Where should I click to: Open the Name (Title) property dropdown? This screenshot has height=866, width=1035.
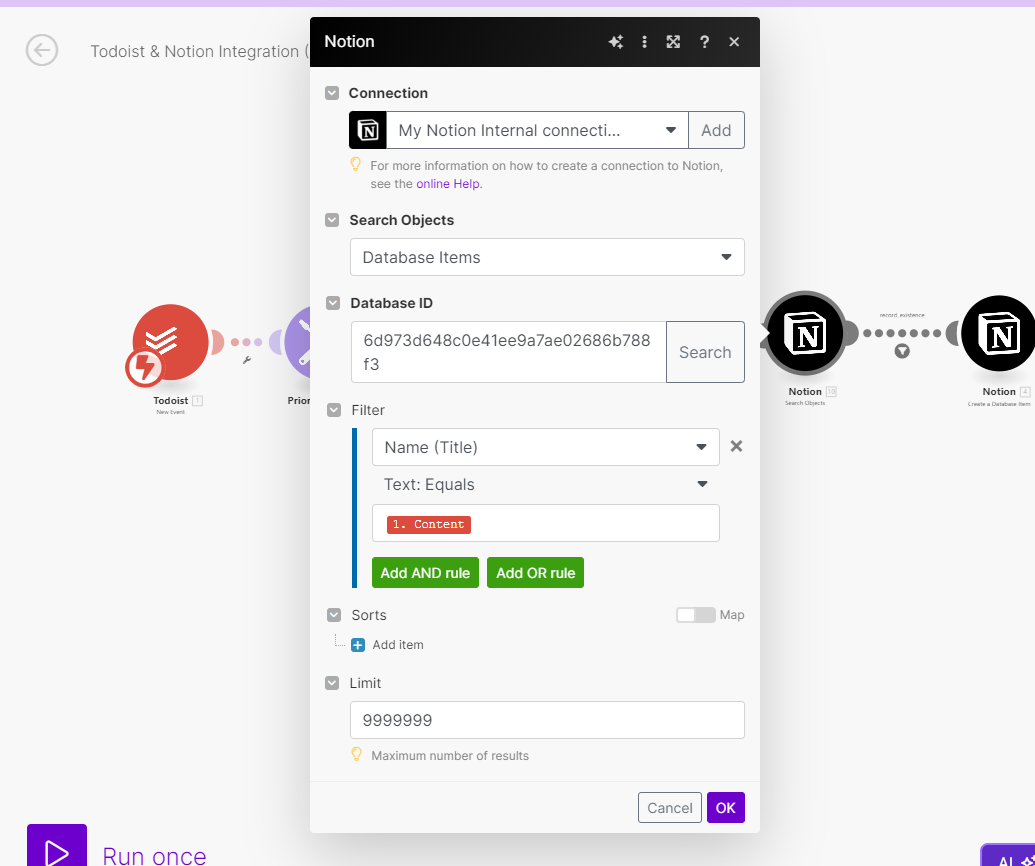pos(546,447)
